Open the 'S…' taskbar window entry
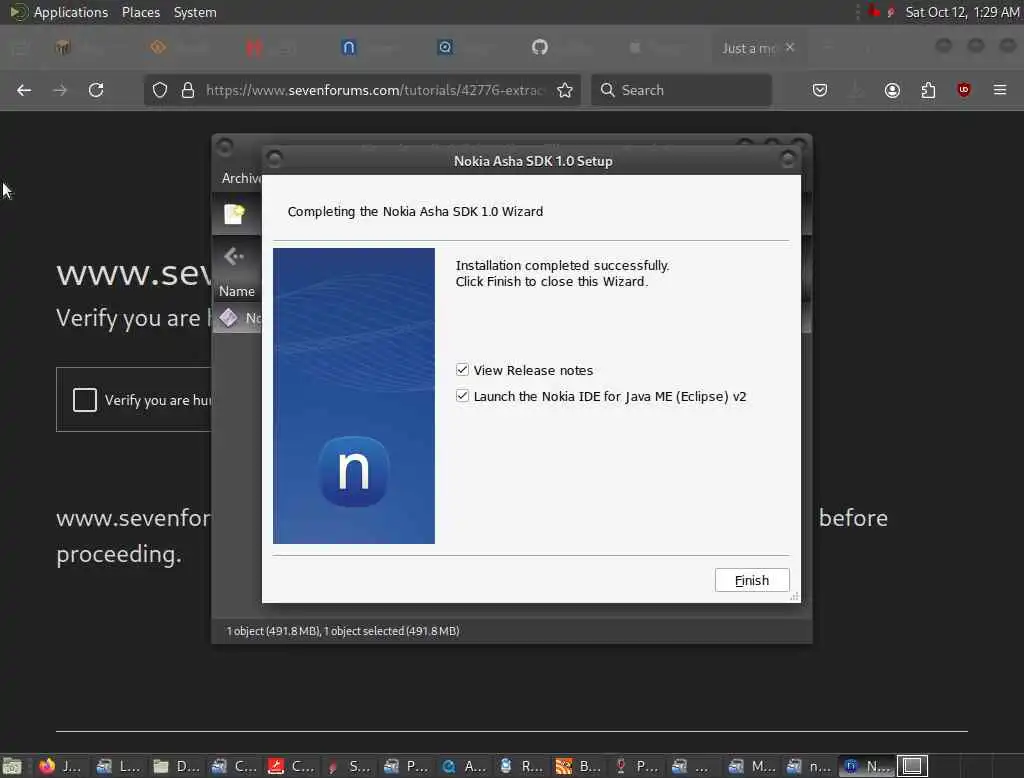 coord(348,766)
